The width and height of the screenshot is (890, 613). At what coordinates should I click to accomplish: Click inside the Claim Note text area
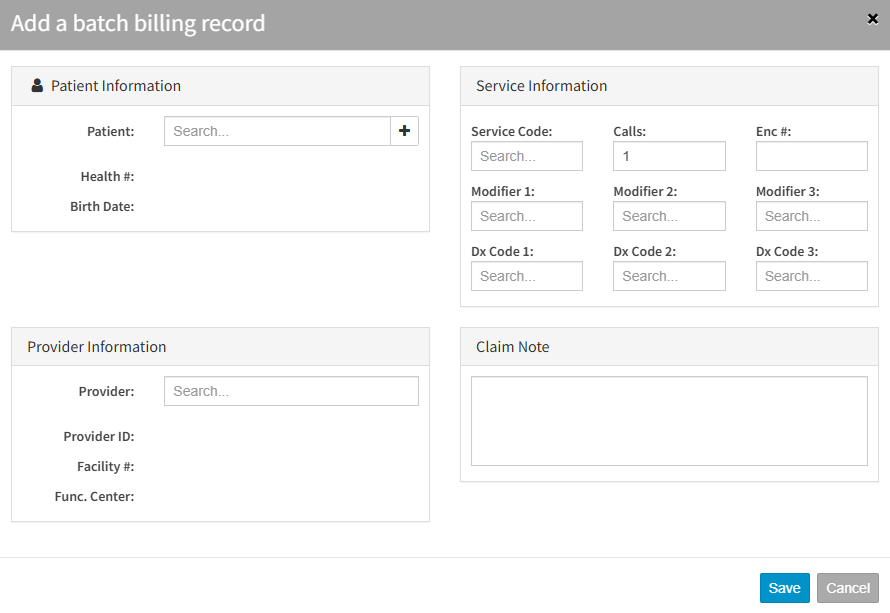669,421
